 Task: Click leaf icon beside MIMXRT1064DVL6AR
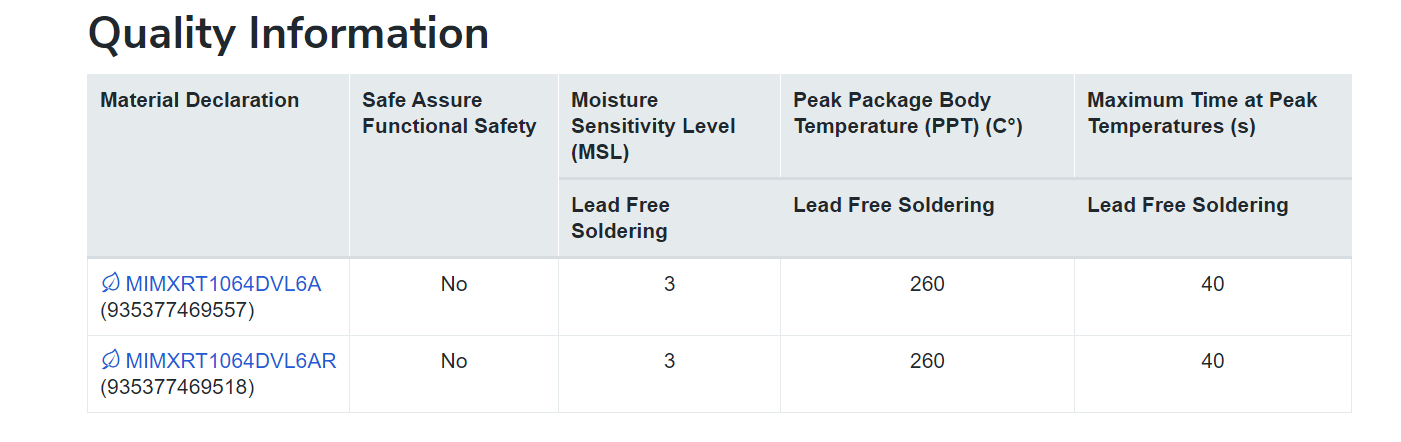point(110,361)
